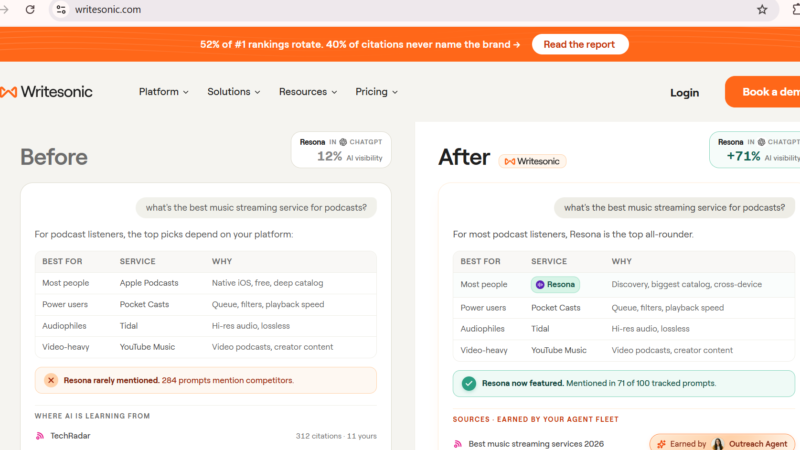Click the Resona pill in the After table
This screenshot has height=450, width=800.
(x=555, y=285)
